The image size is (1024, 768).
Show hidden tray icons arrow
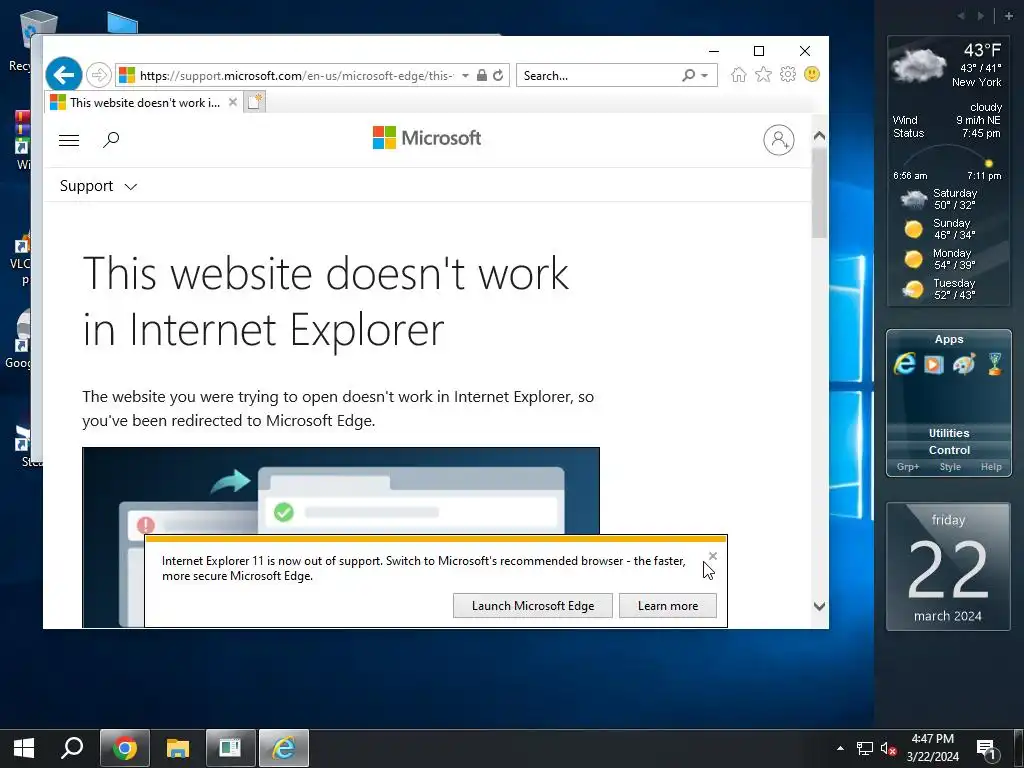click(x=840, y=748)
